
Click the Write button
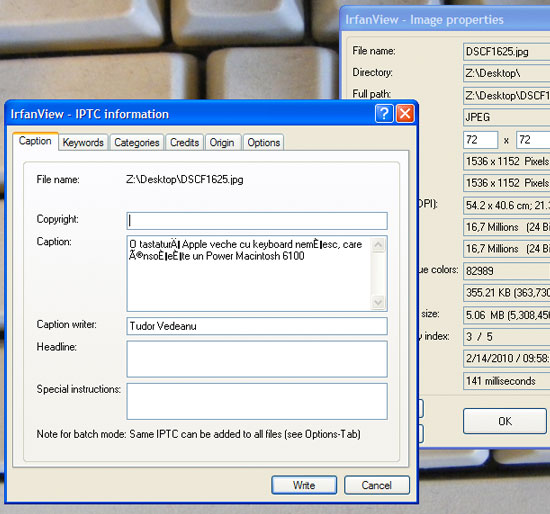(x=304, y=485)
